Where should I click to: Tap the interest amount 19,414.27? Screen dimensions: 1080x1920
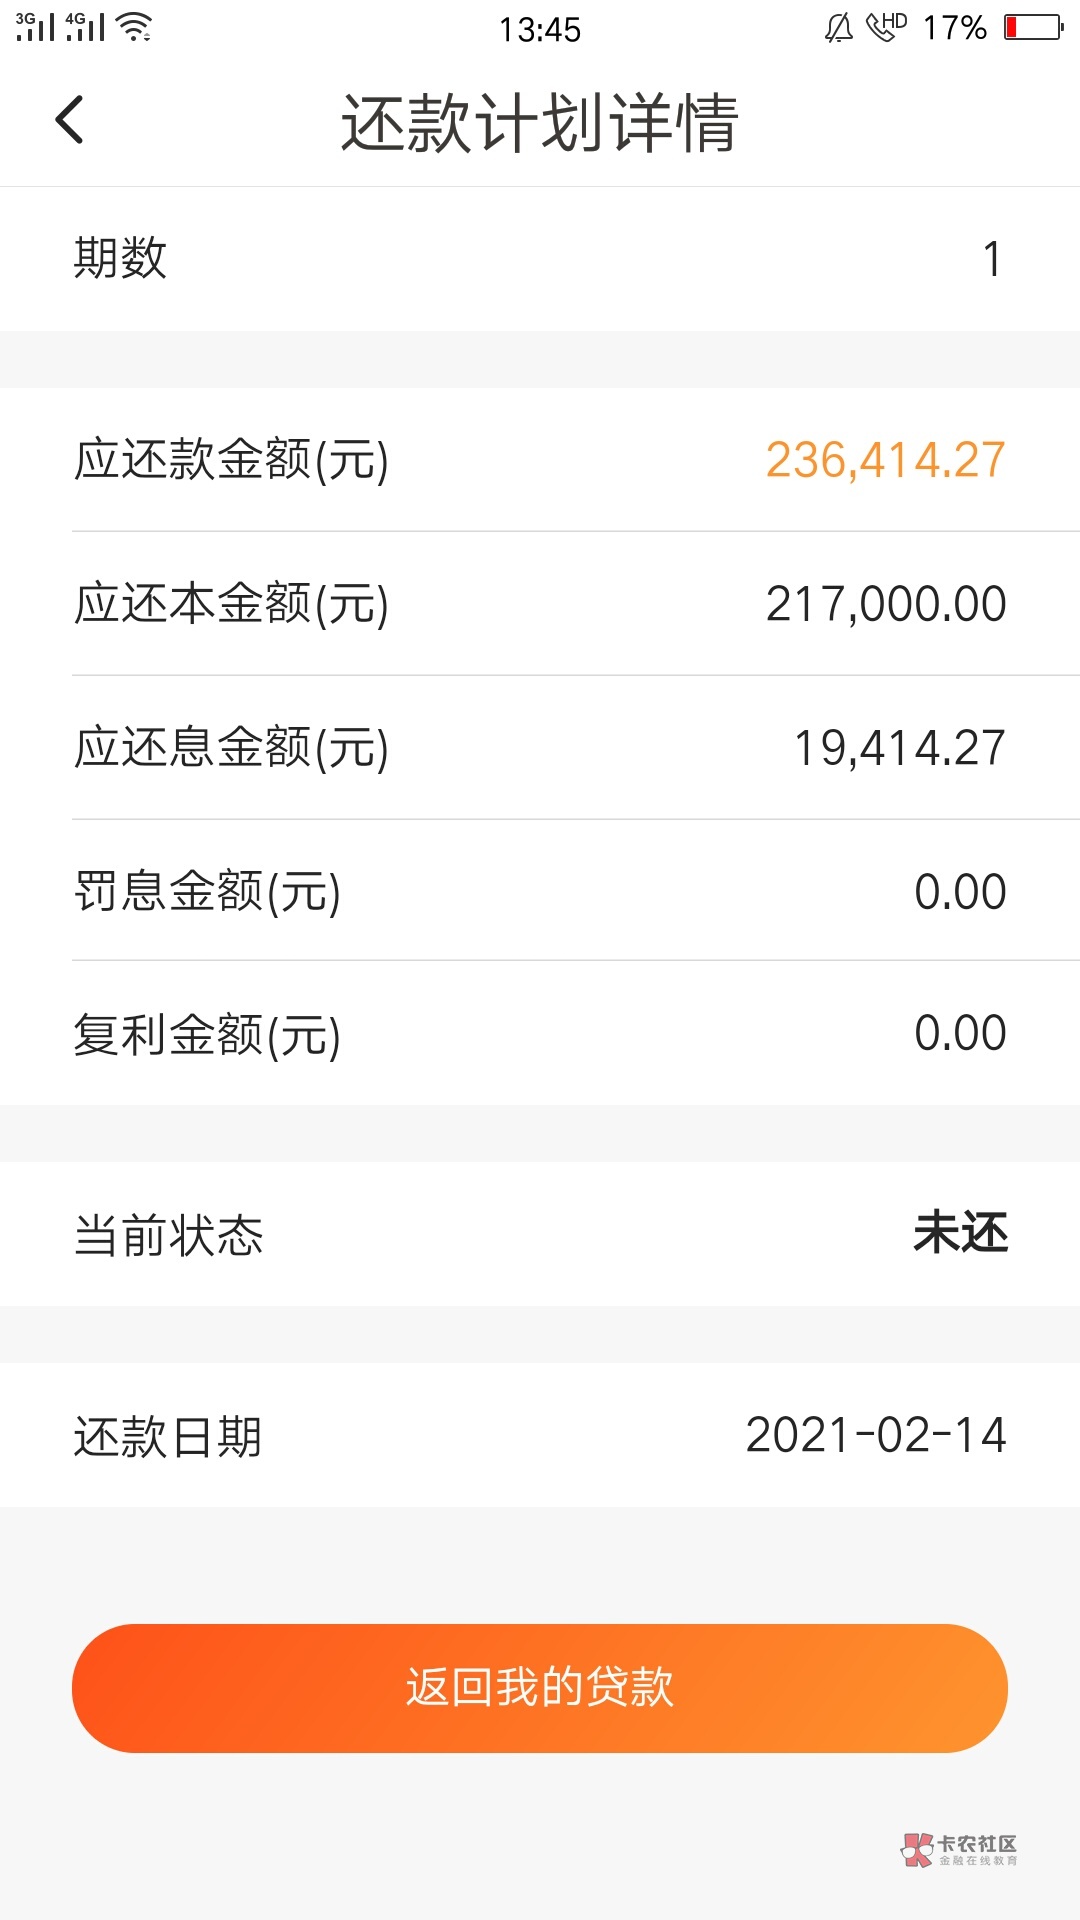pyautogui.click(x=899, y=748)
